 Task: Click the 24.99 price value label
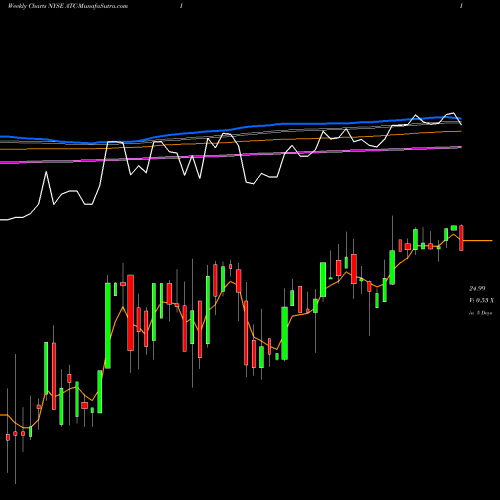tap(477, 289)
